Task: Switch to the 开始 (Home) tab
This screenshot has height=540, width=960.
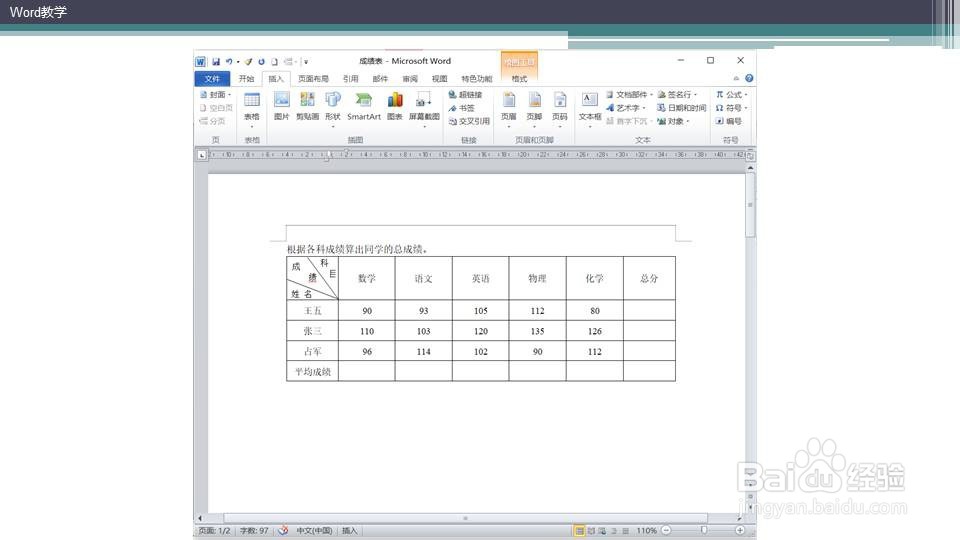Action: tap(246, 78)
